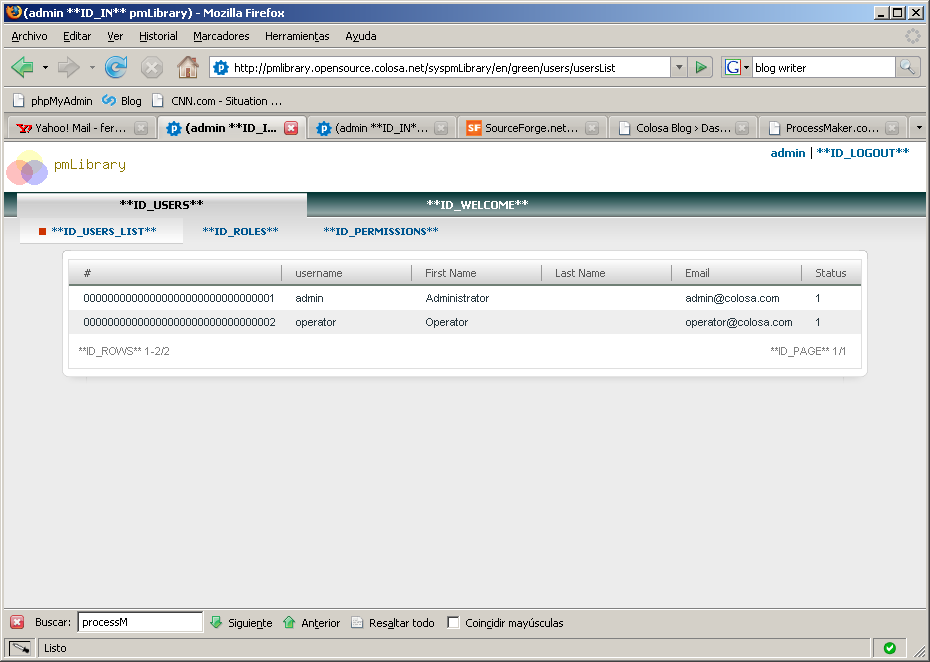Image resolution: width=930 pixels, height=662 pixels.
Task: Expand the tab list dropdown arrow
Action: (918, 128)
